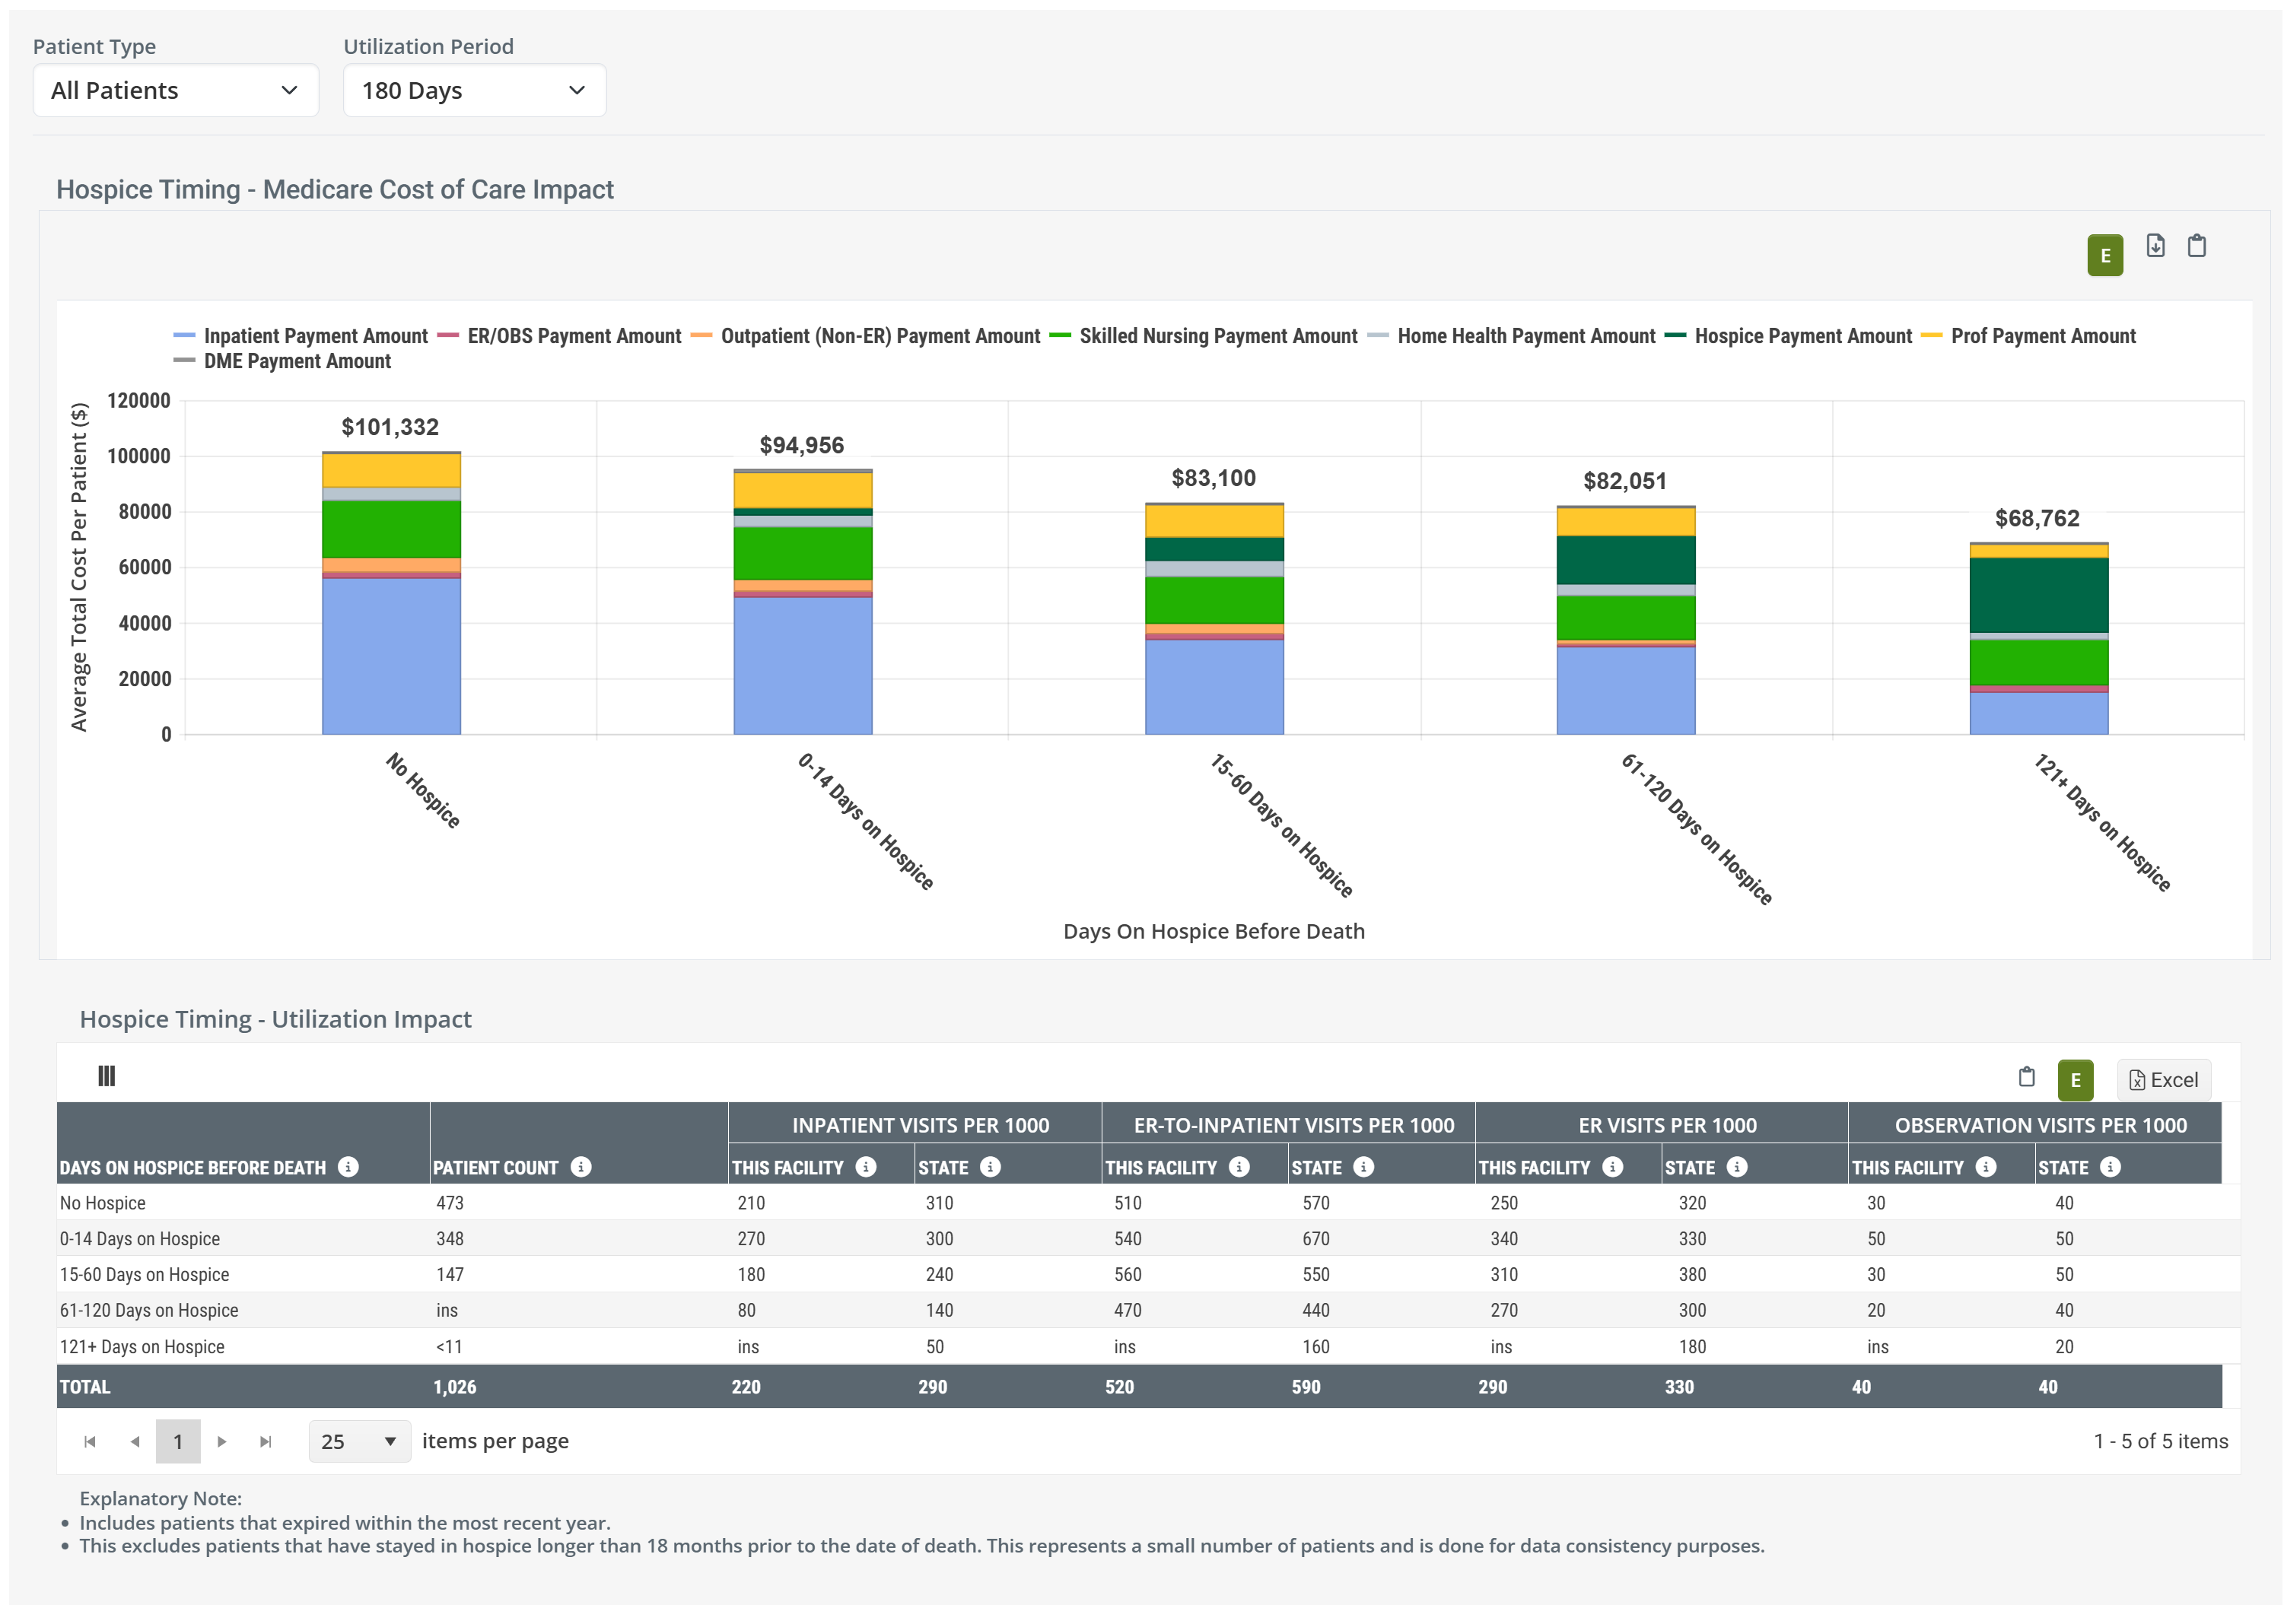Viewport: 2284px width, 1624px height.
Task: Export table with the Excel button
Action: pos(2163,1080)
